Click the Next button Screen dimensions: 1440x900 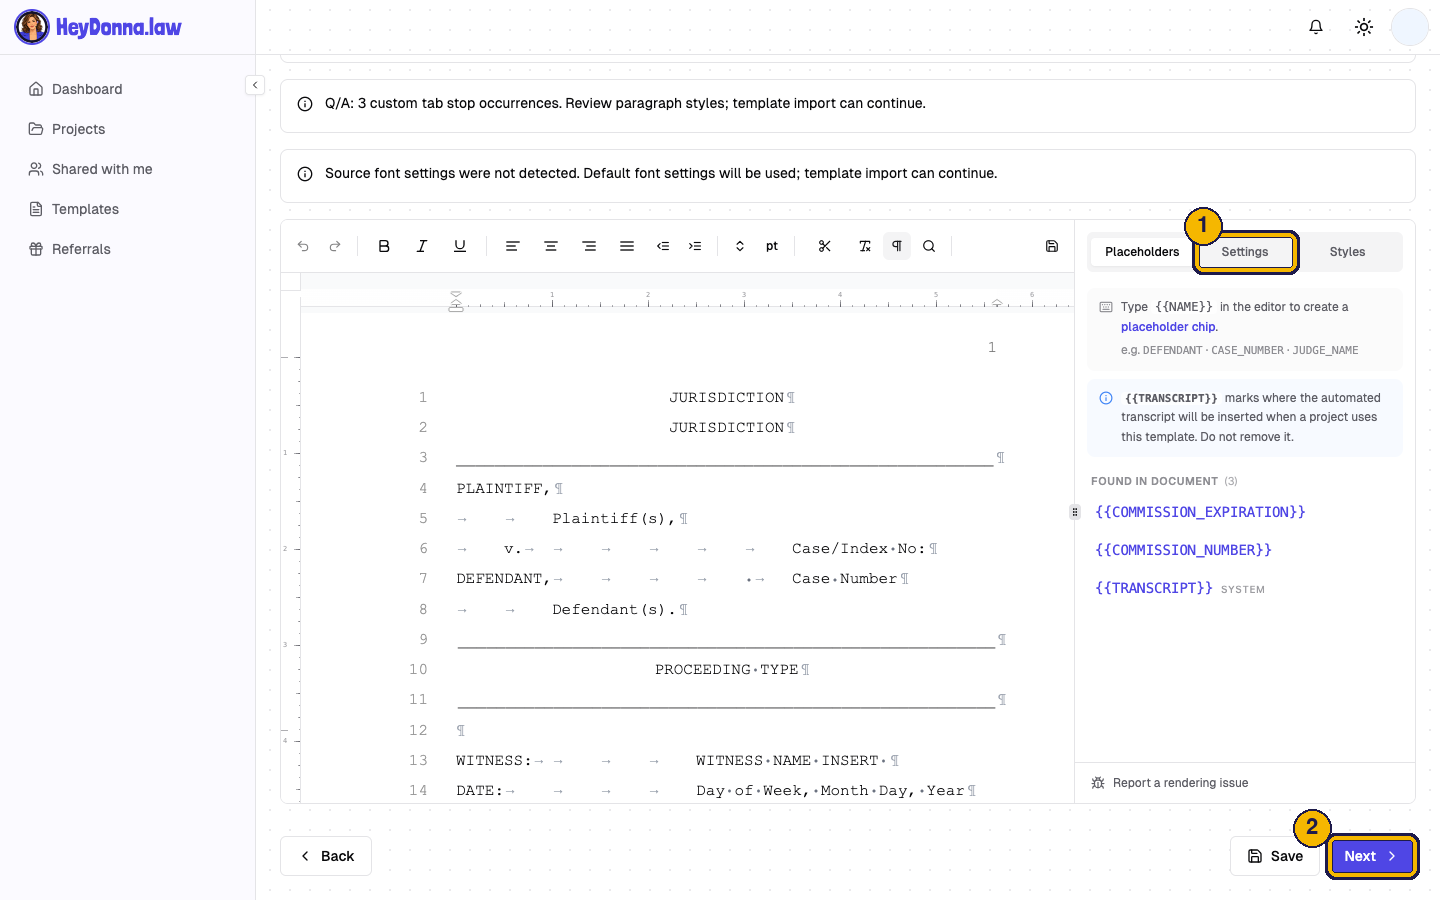1371,856
